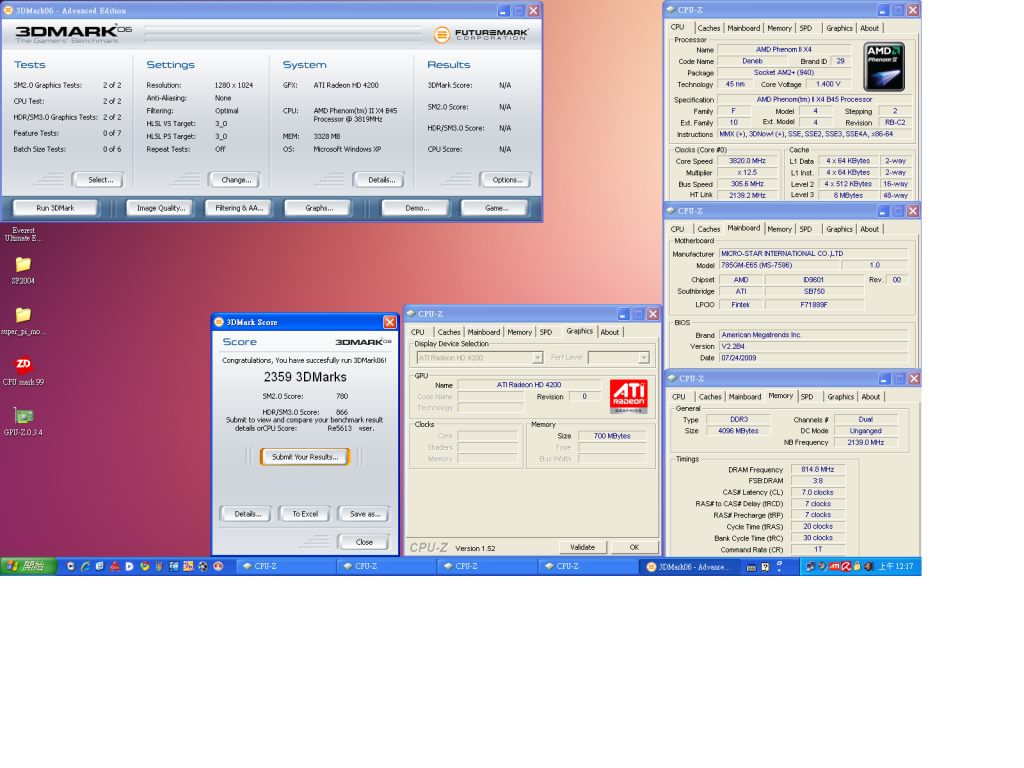Open the Windows Start button
Screen dimensions: 1024x768
pos(29,566)
